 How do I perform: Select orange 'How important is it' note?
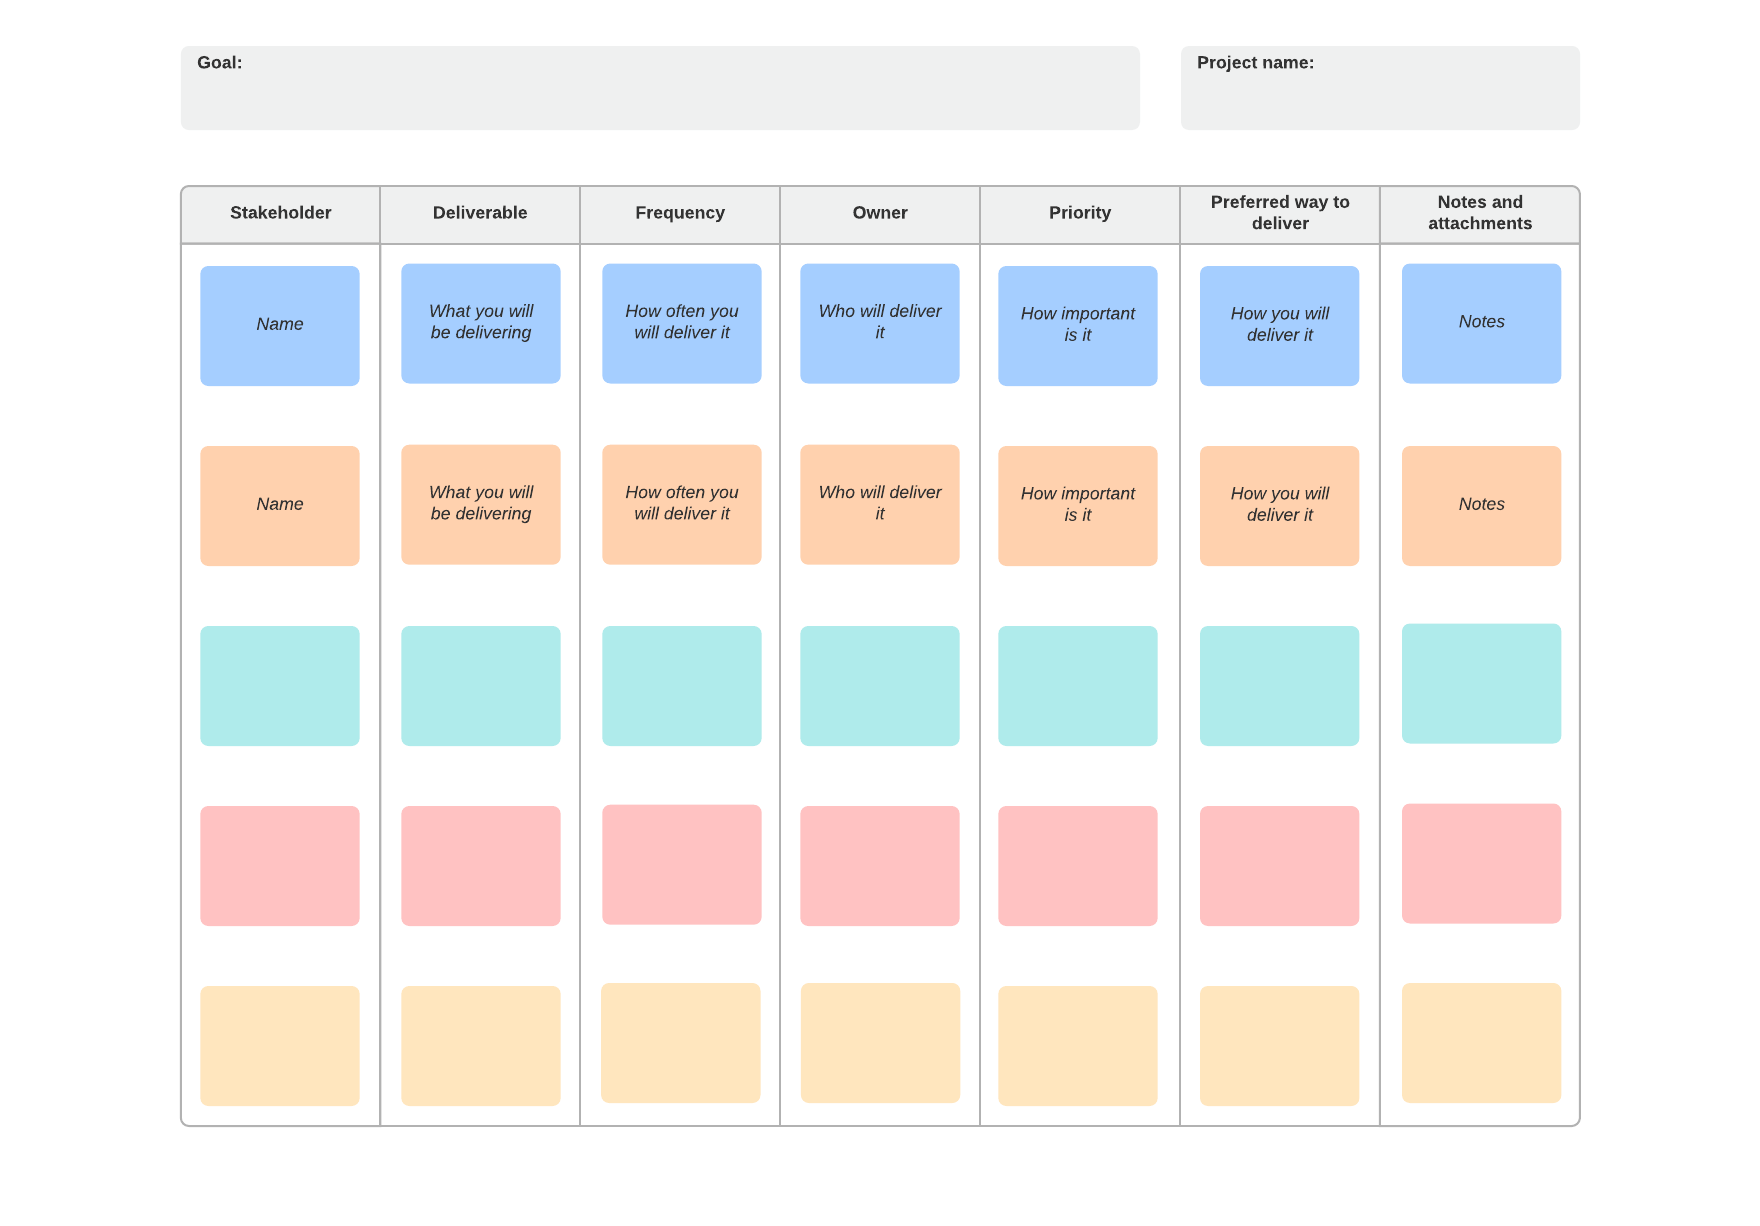pyautogui.click(x=1078, y=505)
